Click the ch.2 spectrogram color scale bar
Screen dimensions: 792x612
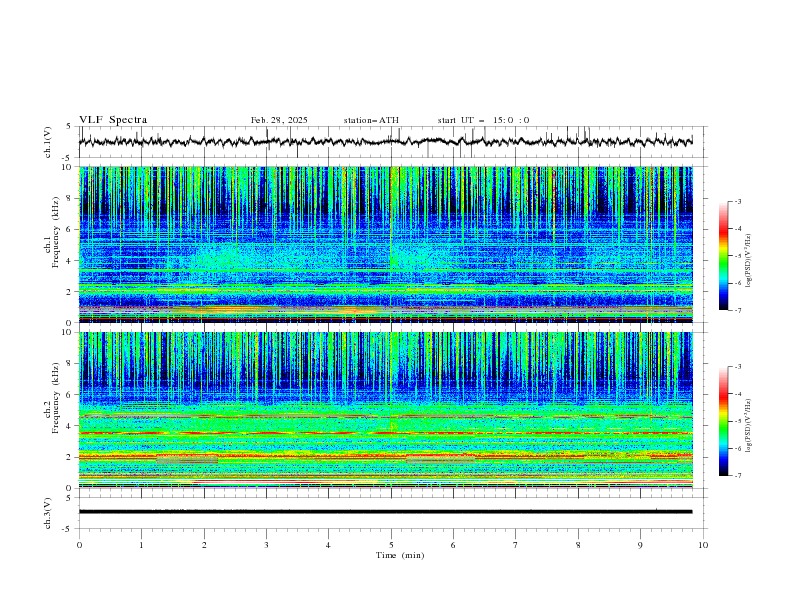pos(723,421)
